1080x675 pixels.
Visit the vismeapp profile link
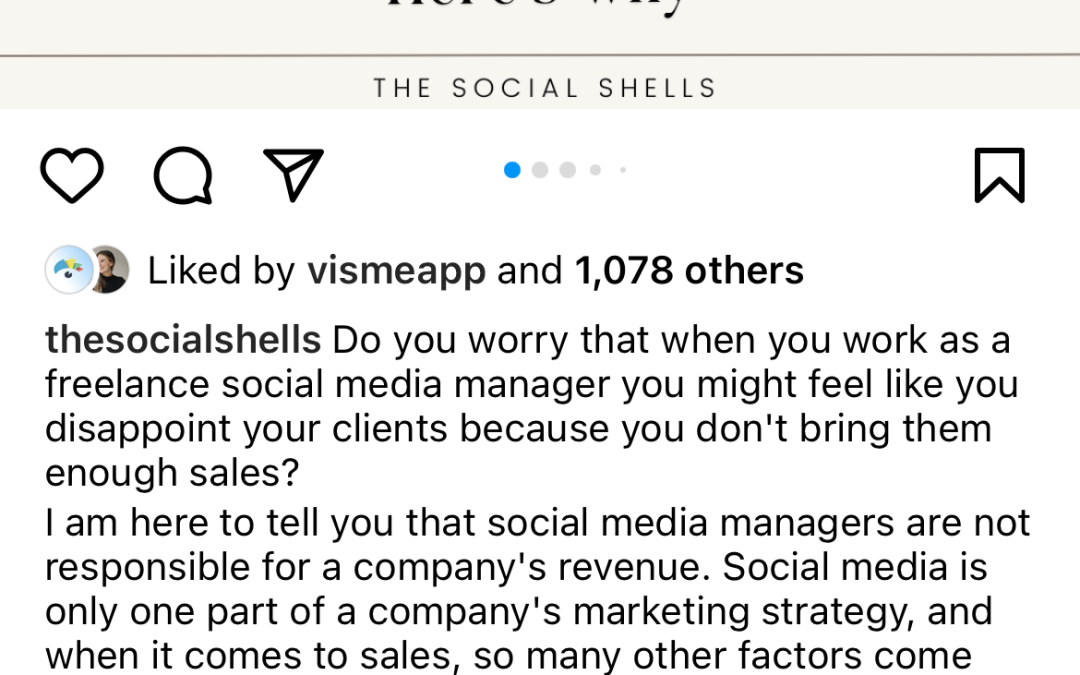point(396,271)
